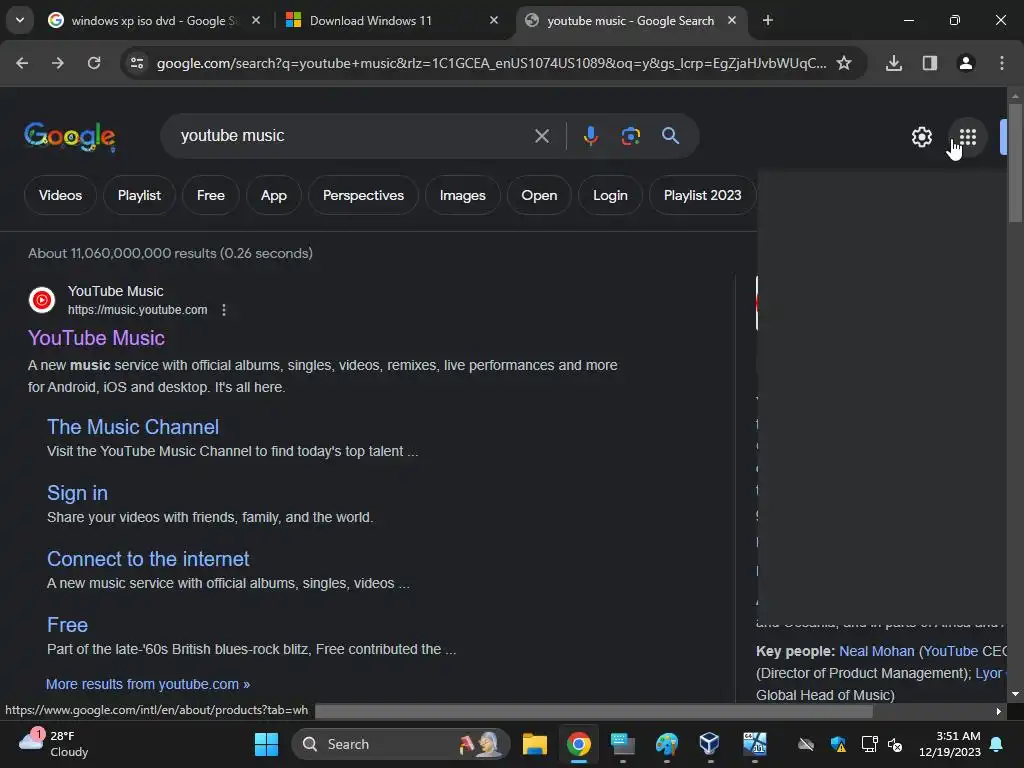Click More results from youtube.com link
This screenshot has height=768, width=1024.
148,684
